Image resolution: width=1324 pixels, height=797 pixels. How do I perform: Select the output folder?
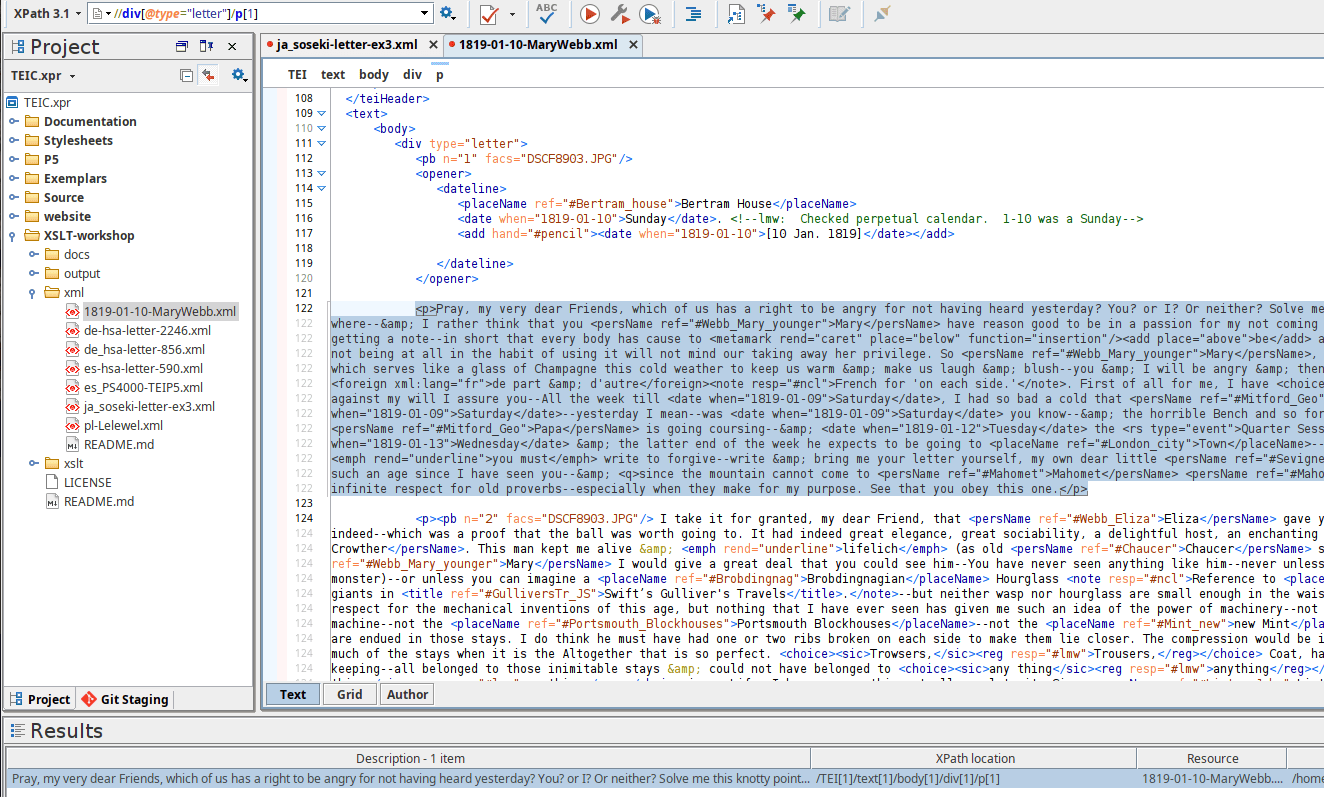82,274
